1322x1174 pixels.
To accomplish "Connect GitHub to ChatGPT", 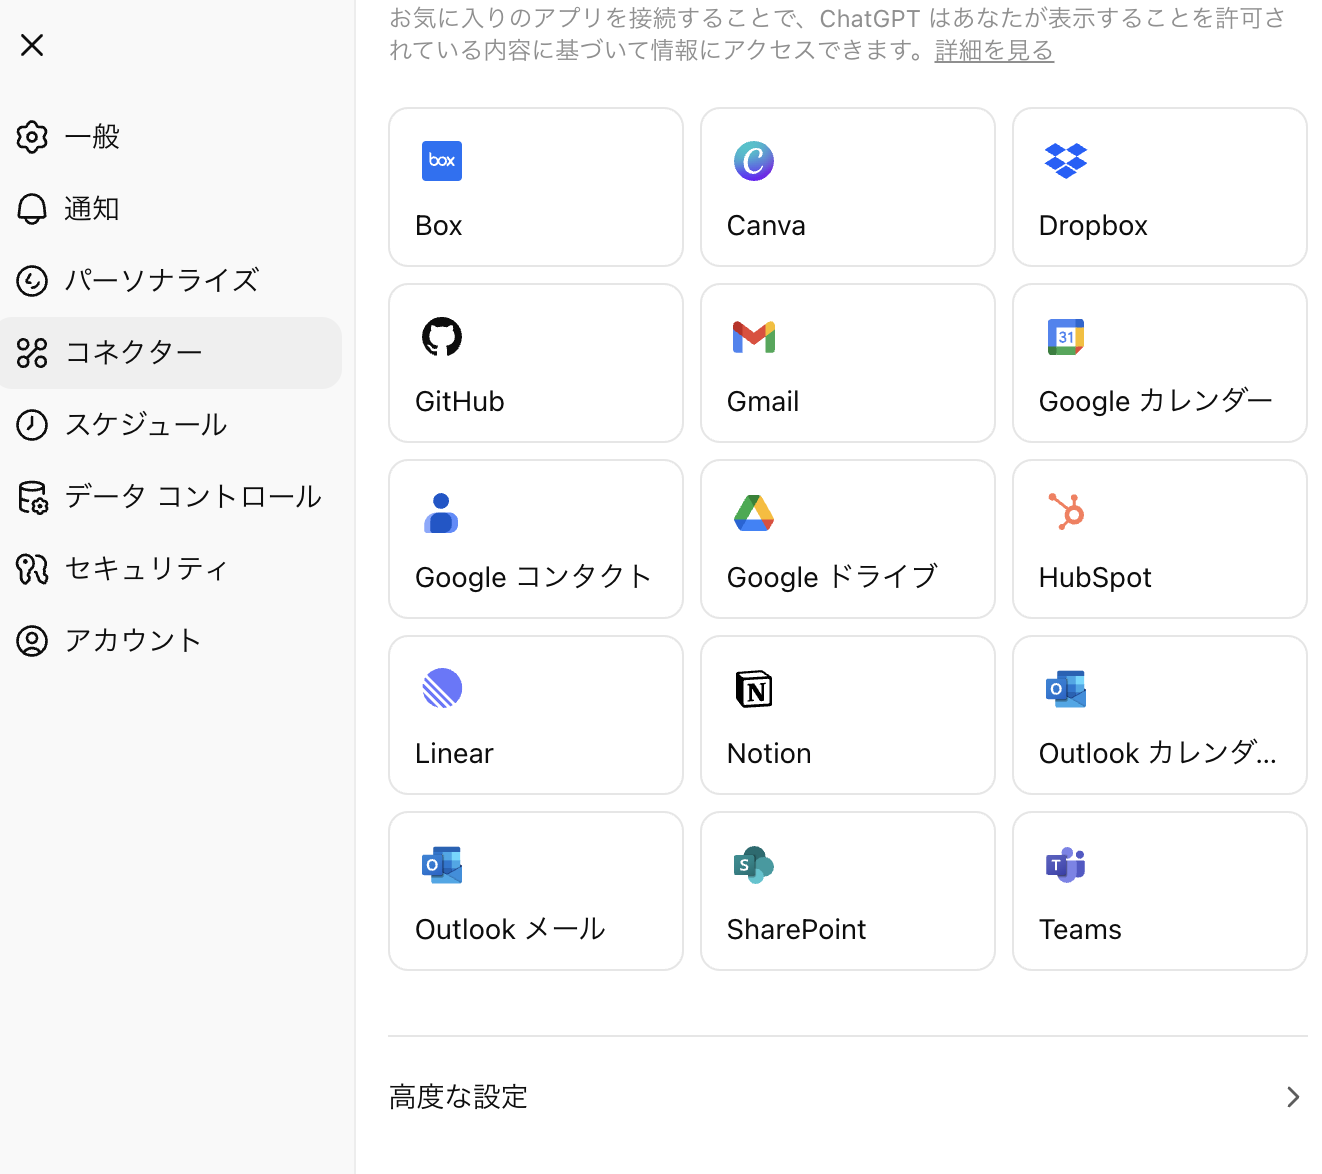I will pyautogui.click(x=535, y=363).
